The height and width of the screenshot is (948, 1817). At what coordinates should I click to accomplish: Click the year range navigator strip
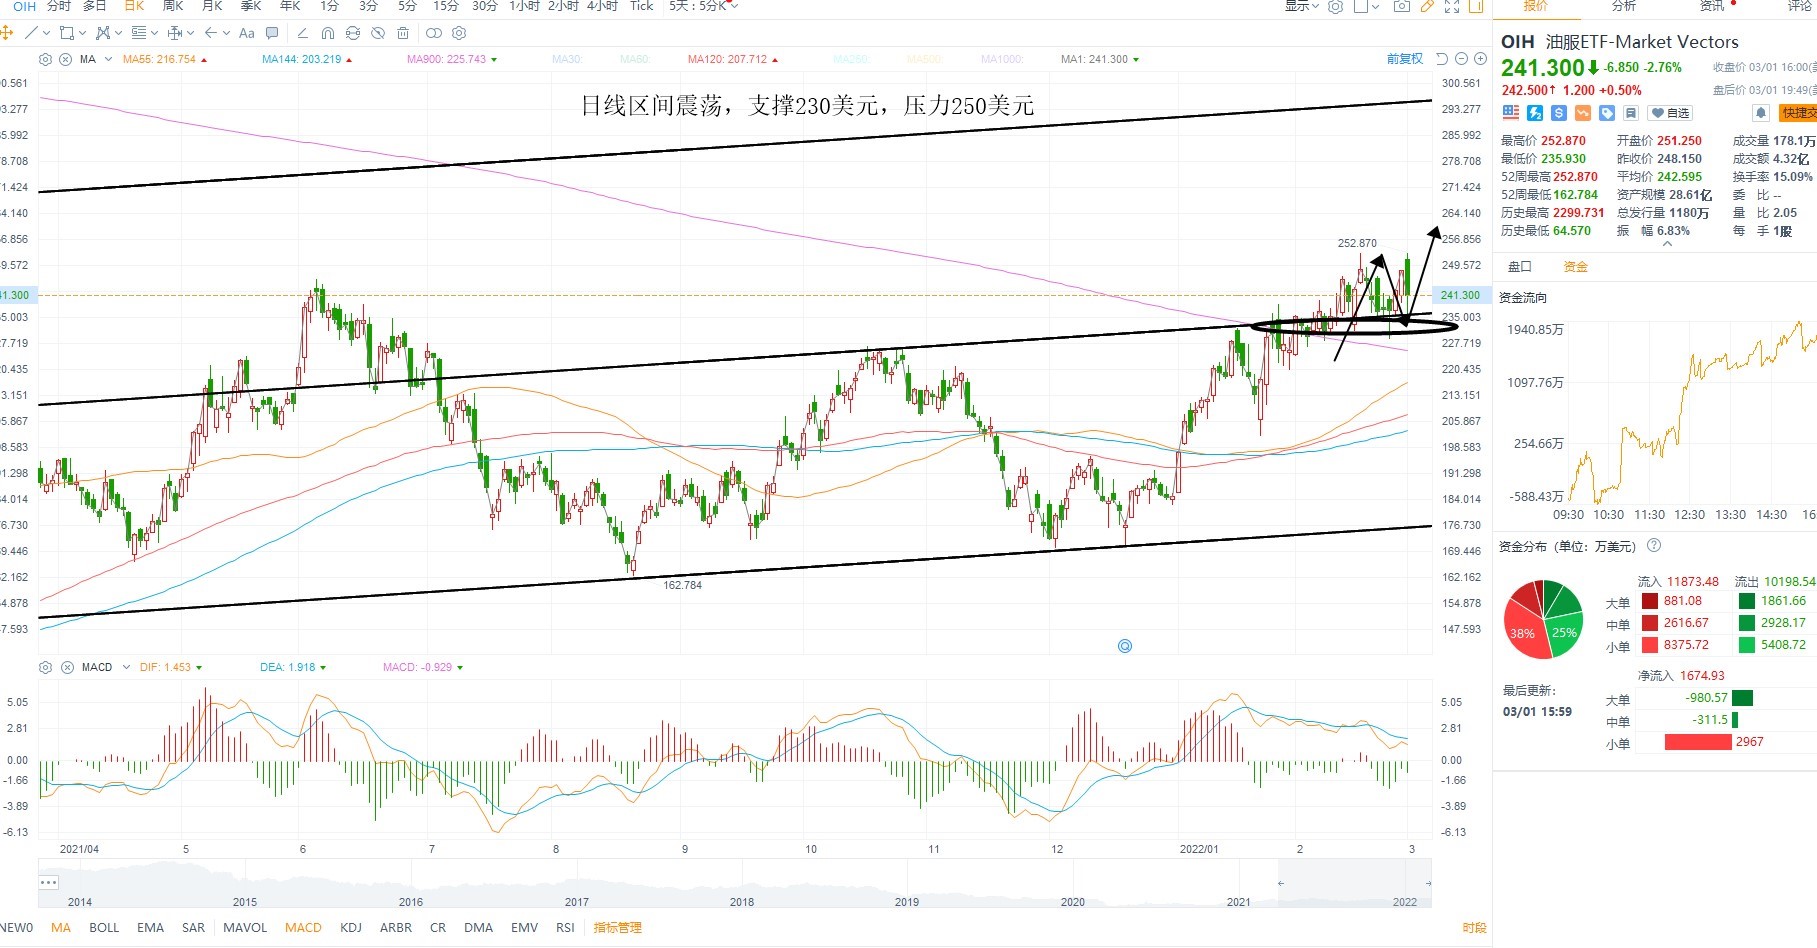click(x=735, y=883)
